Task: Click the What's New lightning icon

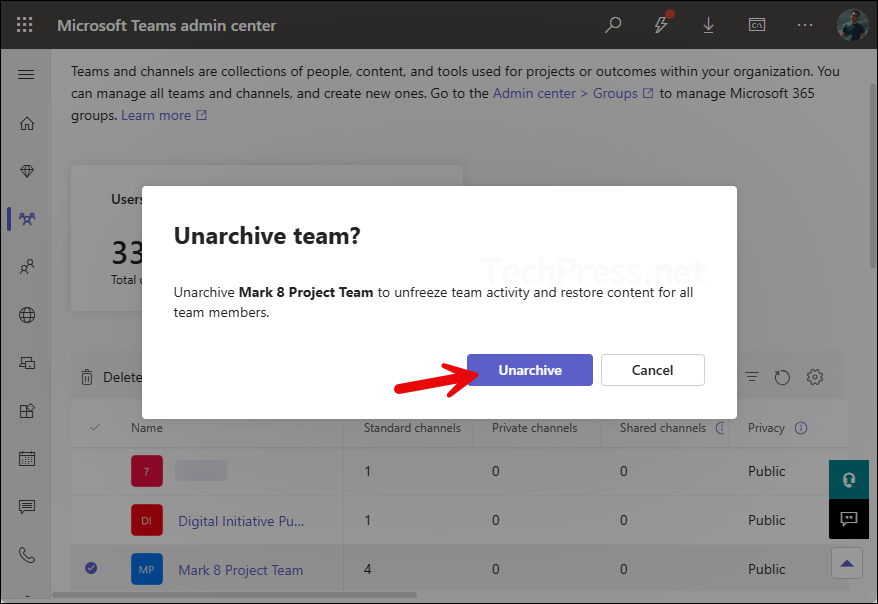Action: coord(661,25)
